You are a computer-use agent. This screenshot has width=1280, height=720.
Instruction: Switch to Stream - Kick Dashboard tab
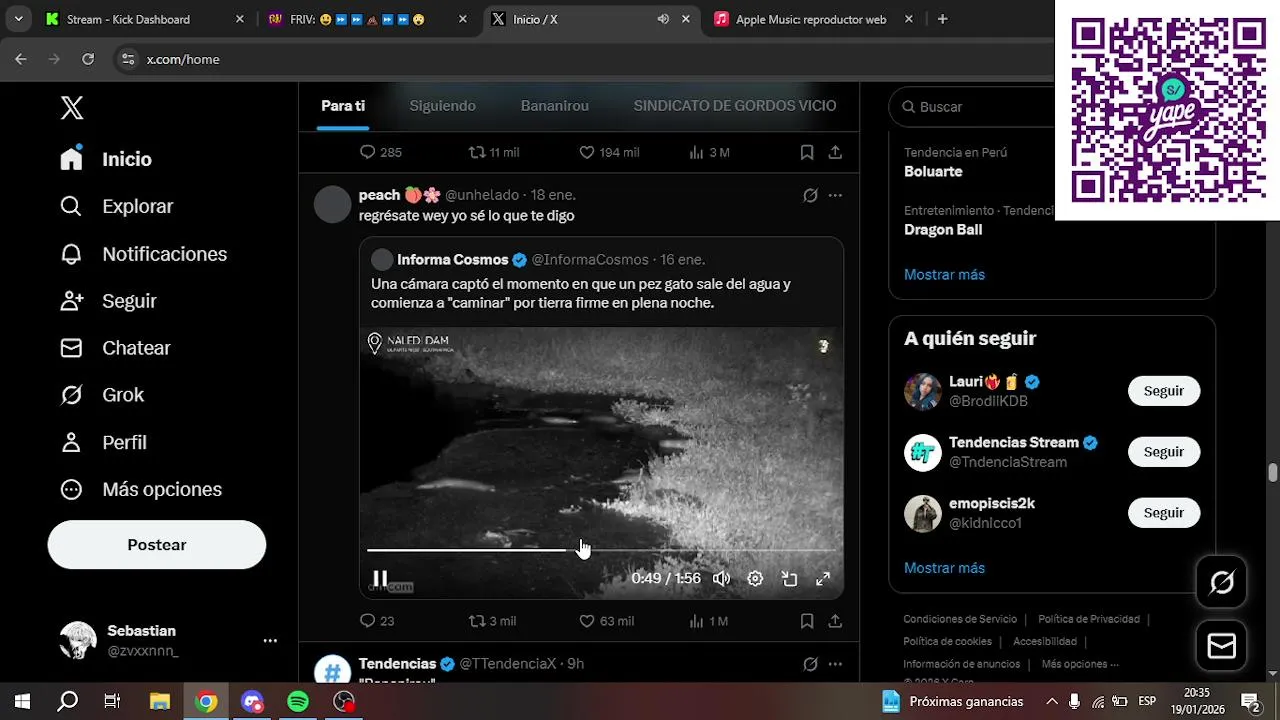tap(145, 19)
